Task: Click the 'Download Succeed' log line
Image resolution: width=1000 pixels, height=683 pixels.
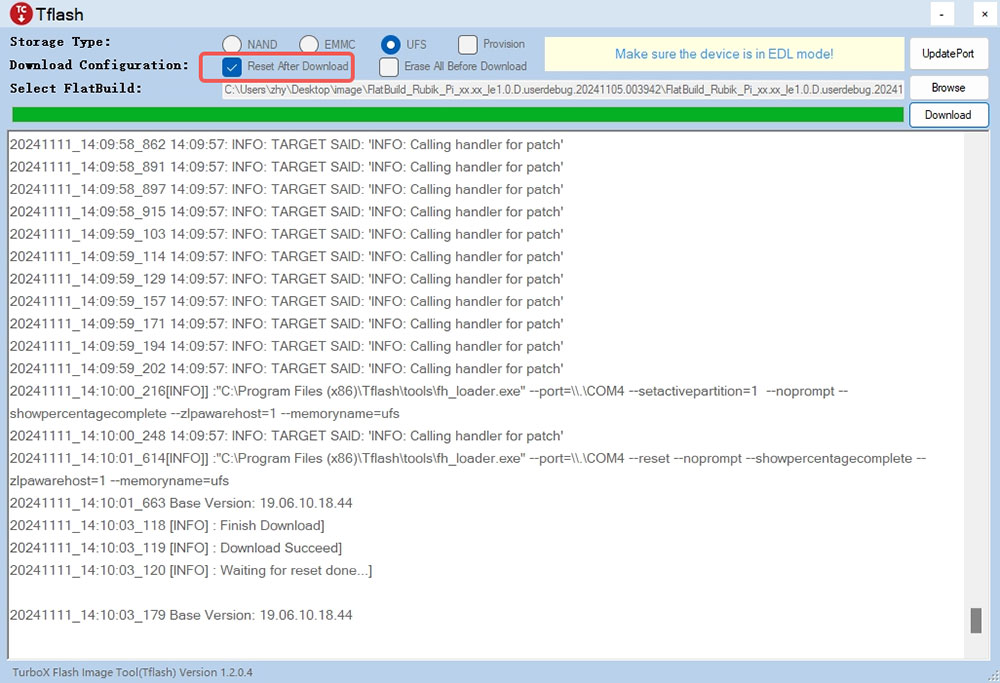Action: (x=176, y=548)
